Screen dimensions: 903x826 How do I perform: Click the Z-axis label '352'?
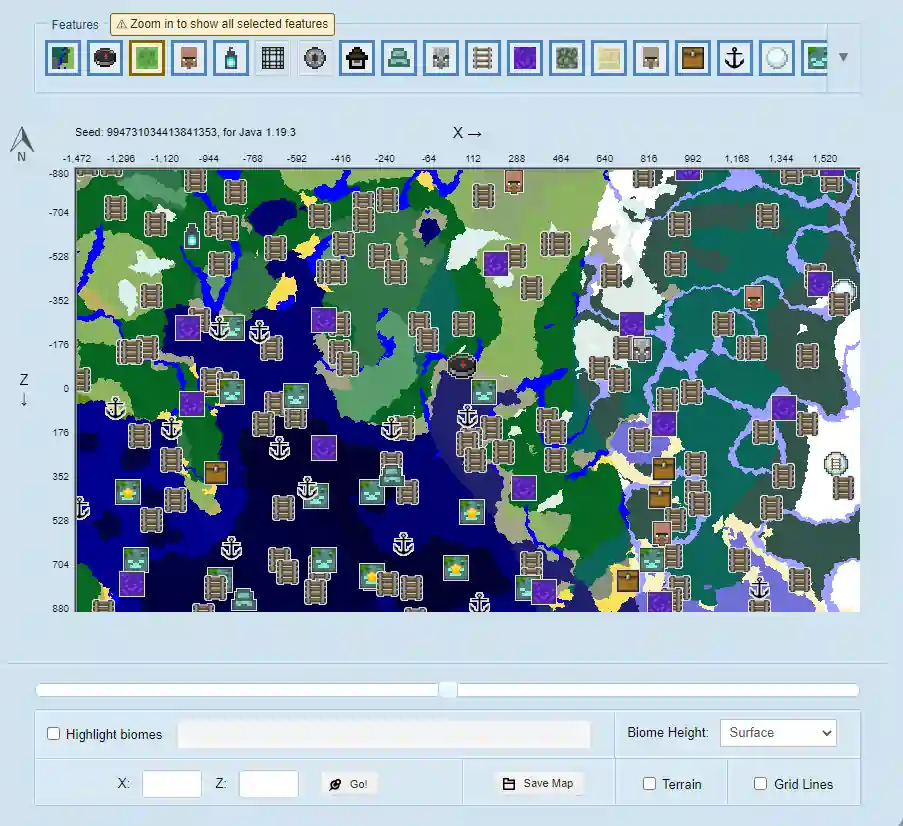click(x=60, y=476)
